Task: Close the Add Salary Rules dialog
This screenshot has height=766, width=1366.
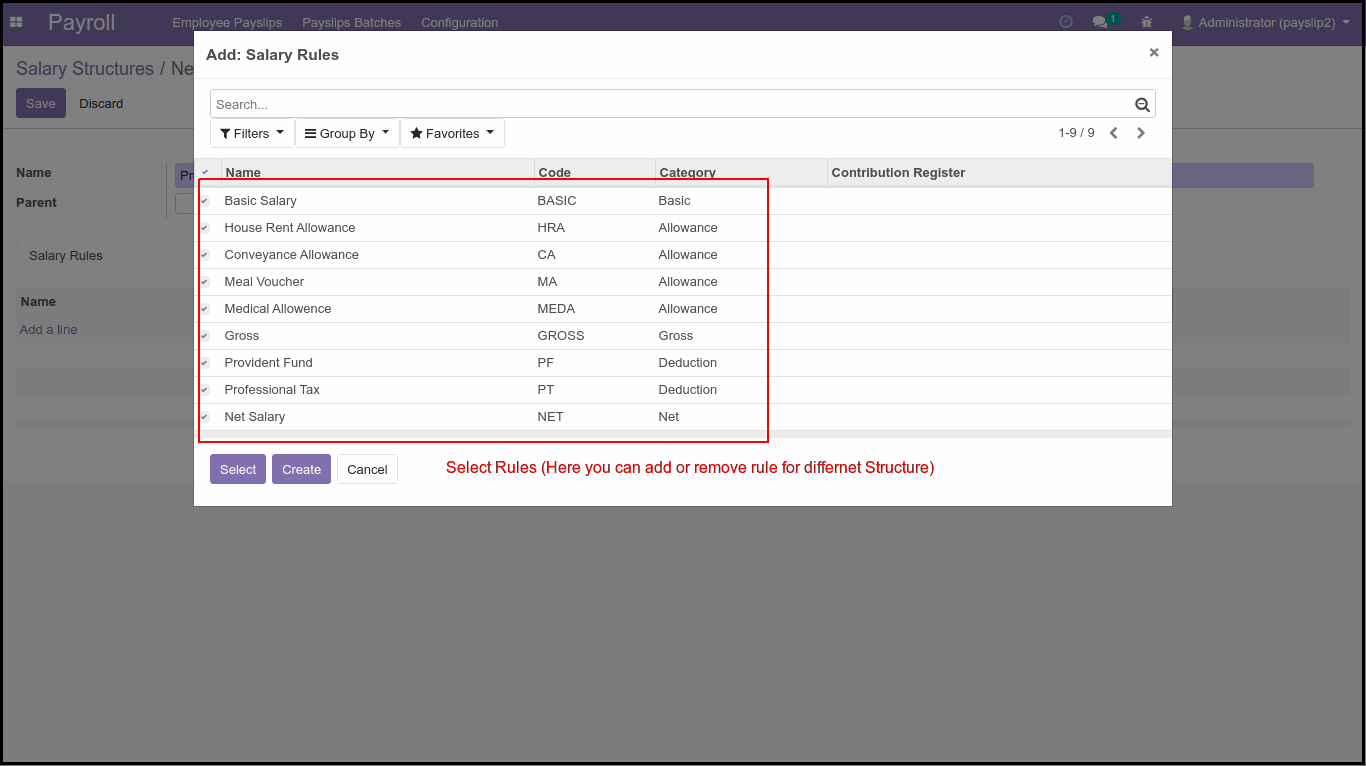Action: point(1154,52)
